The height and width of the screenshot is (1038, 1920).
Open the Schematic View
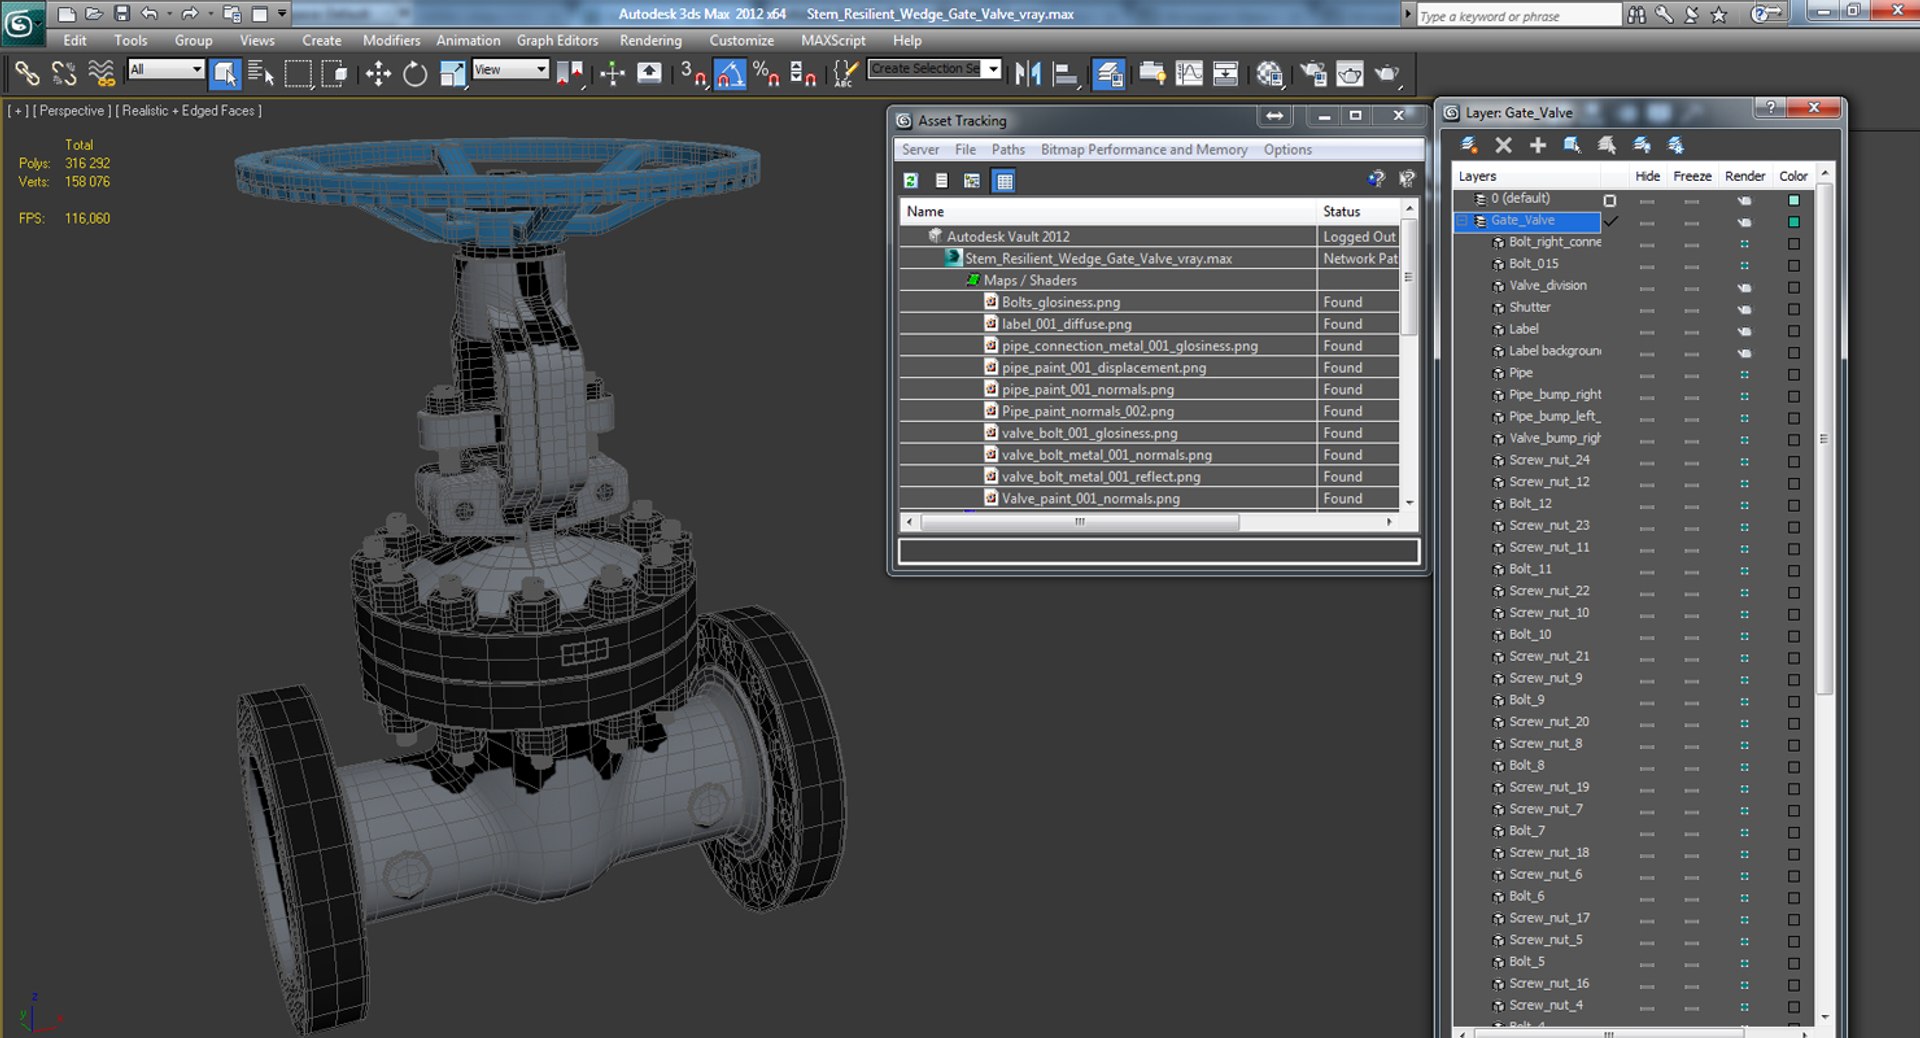point(1225,73)
